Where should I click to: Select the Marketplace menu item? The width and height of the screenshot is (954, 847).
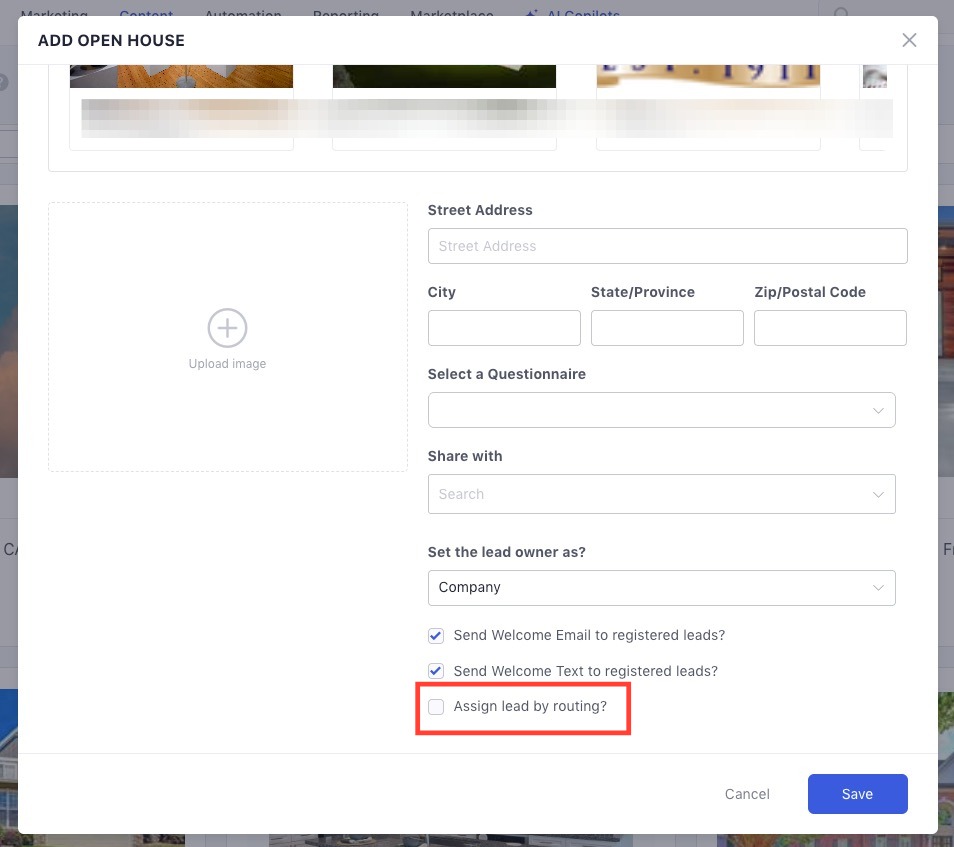pos(451,15)
